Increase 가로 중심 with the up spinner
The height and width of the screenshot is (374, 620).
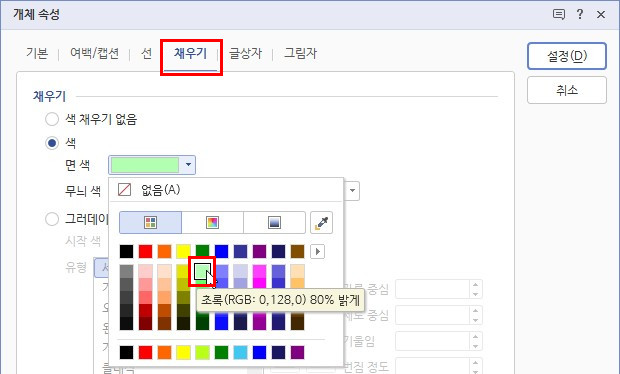(475, 285)
